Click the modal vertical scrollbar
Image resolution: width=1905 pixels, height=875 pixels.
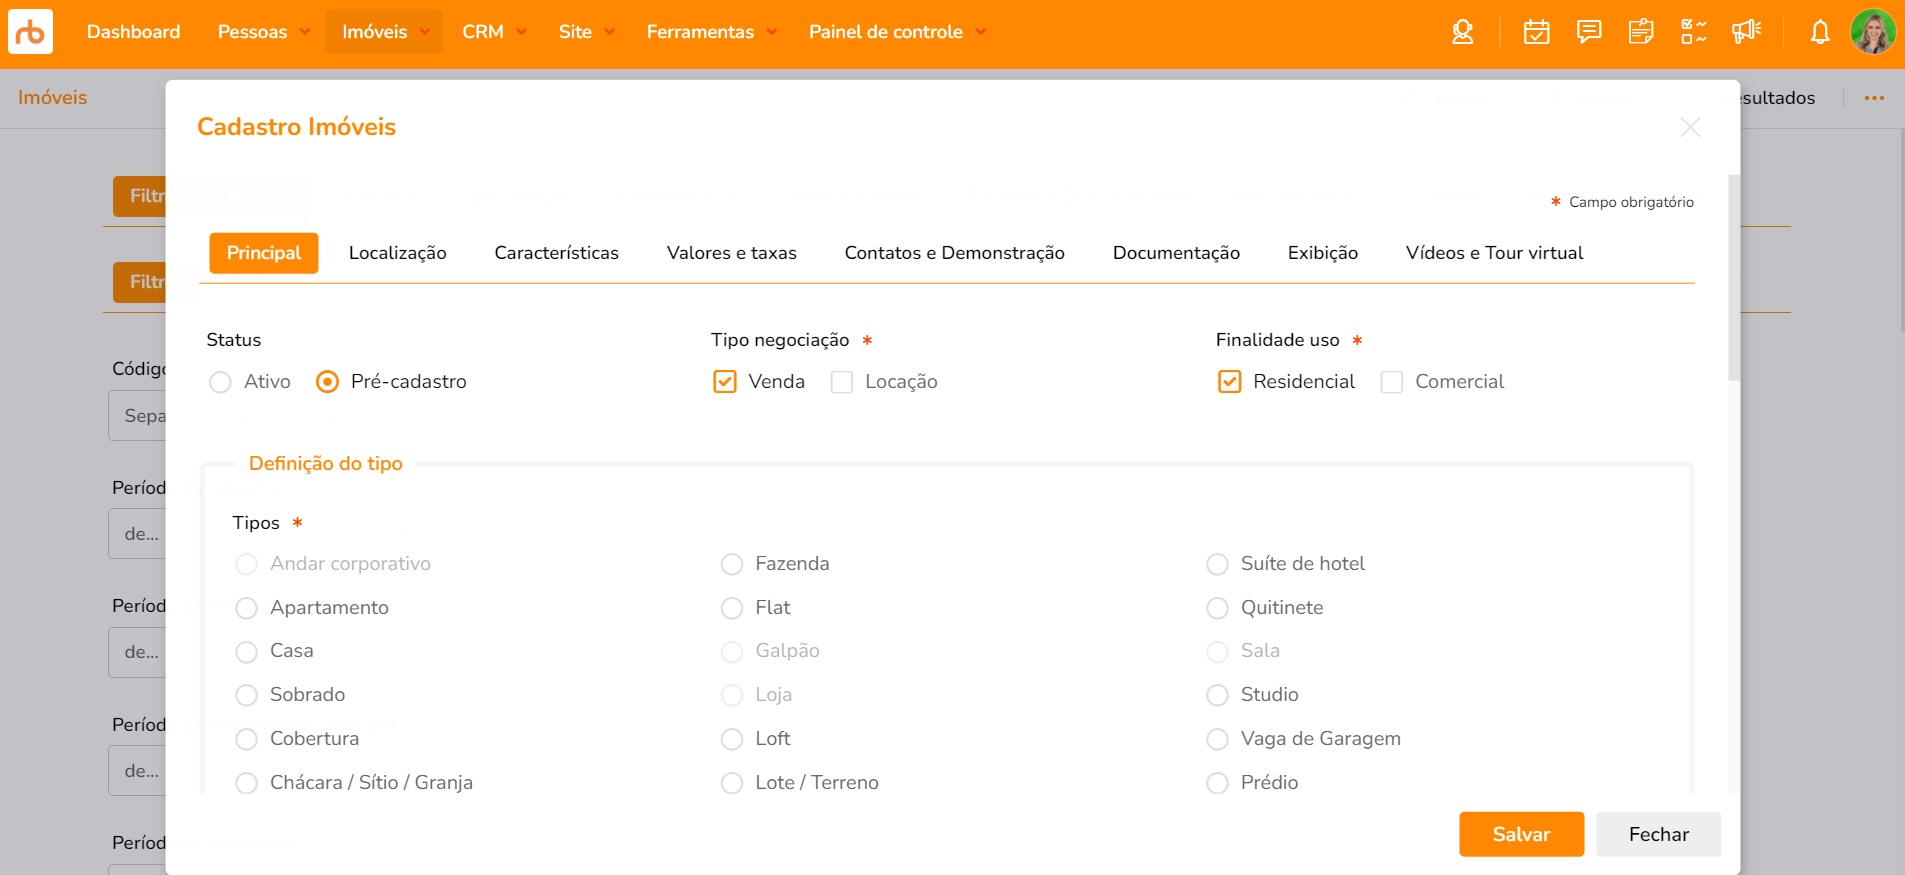tap(1733, 278)
